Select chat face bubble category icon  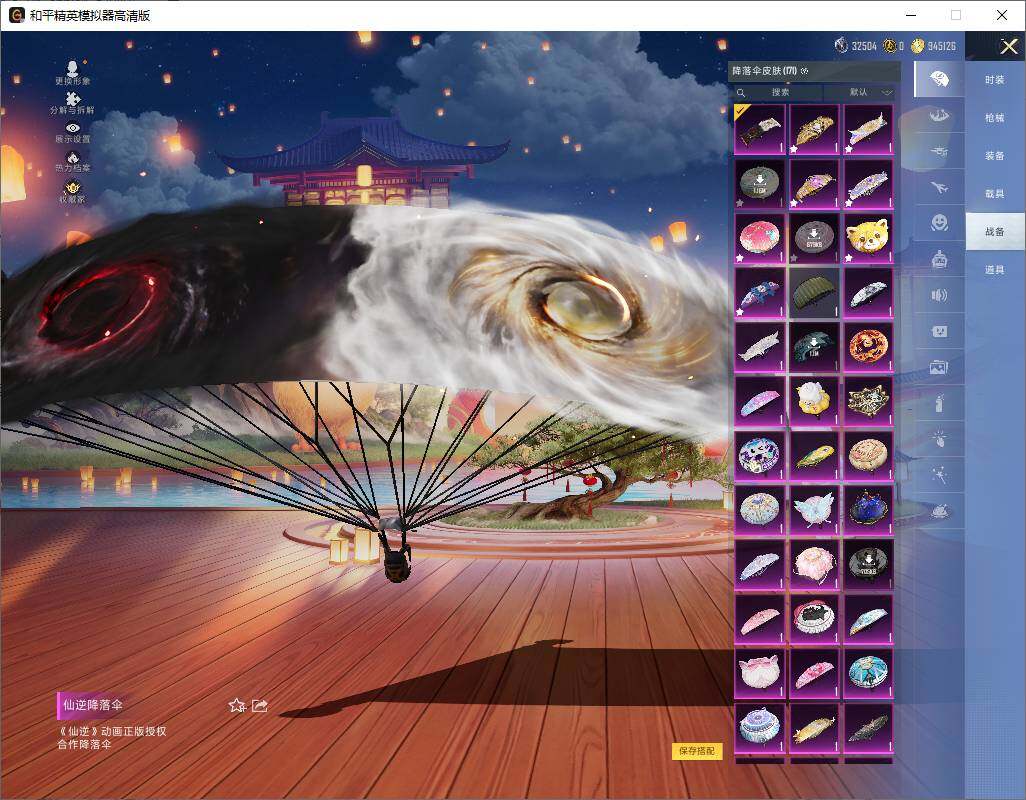(939, 331)
